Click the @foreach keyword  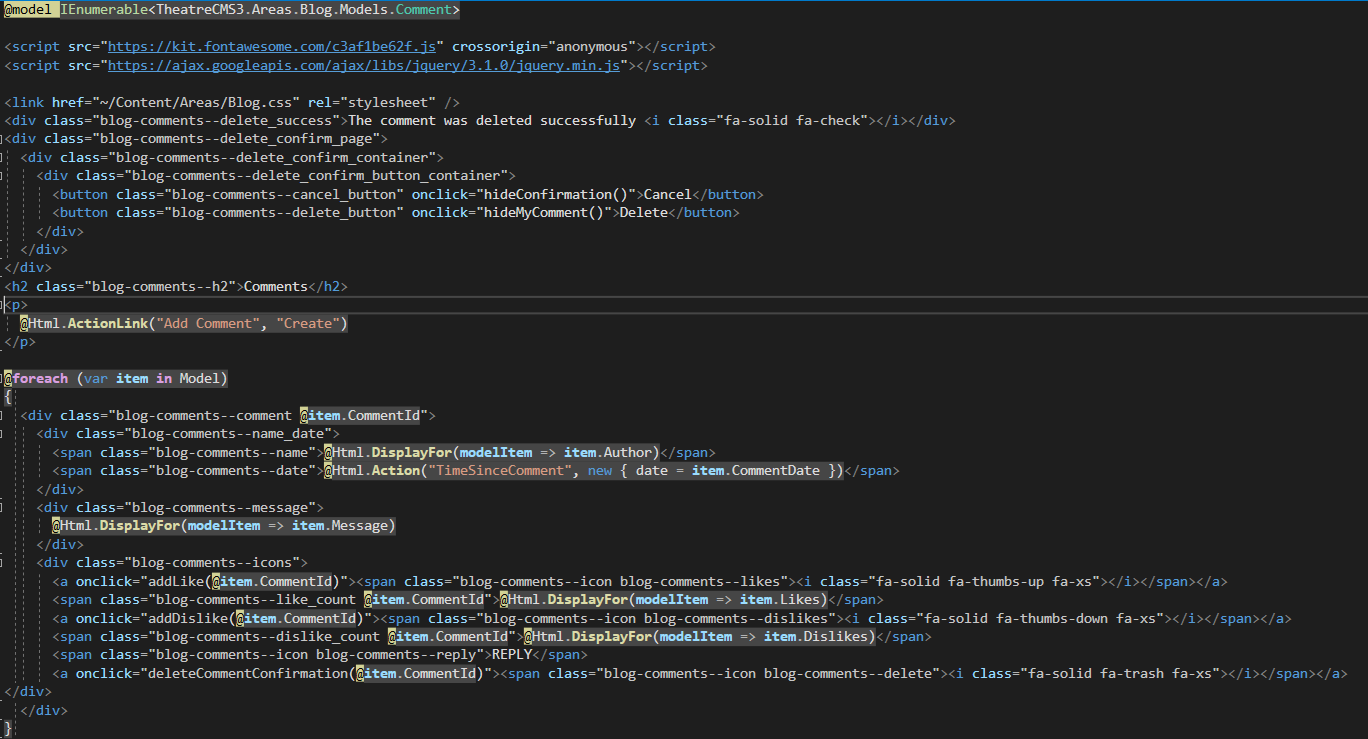click(x=36, y=378)
